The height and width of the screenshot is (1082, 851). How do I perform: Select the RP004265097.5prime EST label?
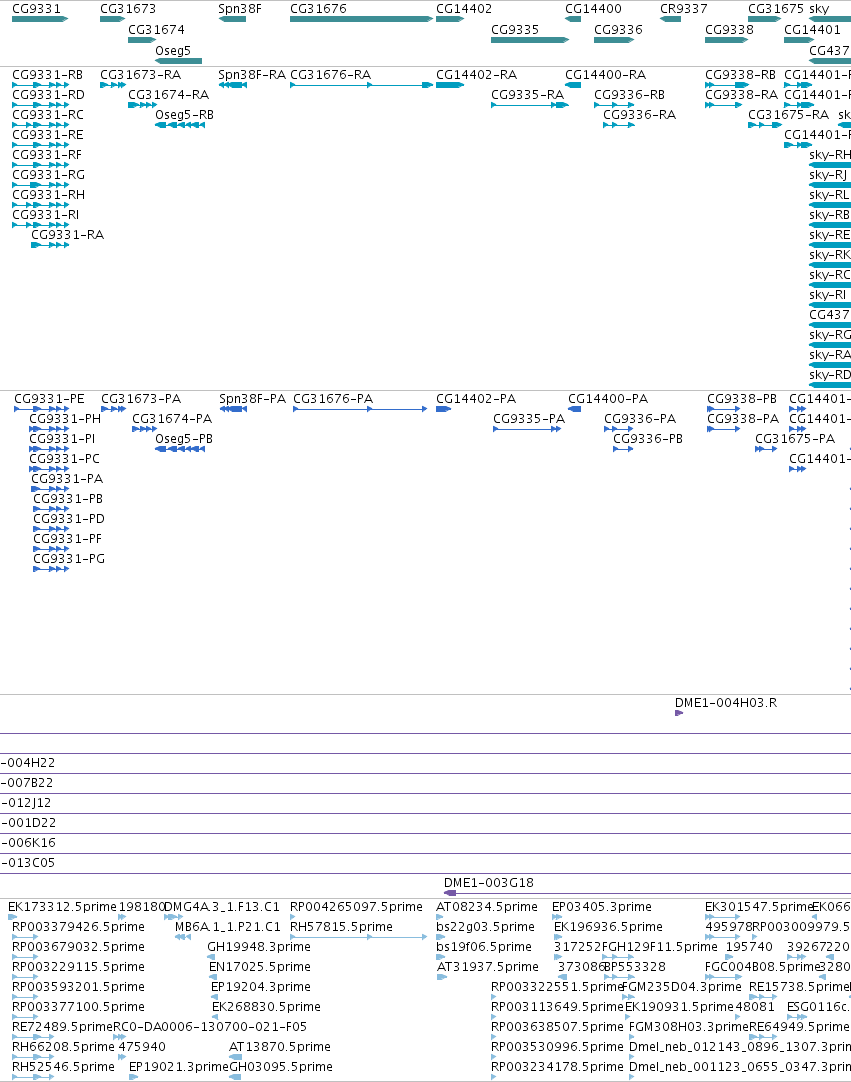click(356, 907)
